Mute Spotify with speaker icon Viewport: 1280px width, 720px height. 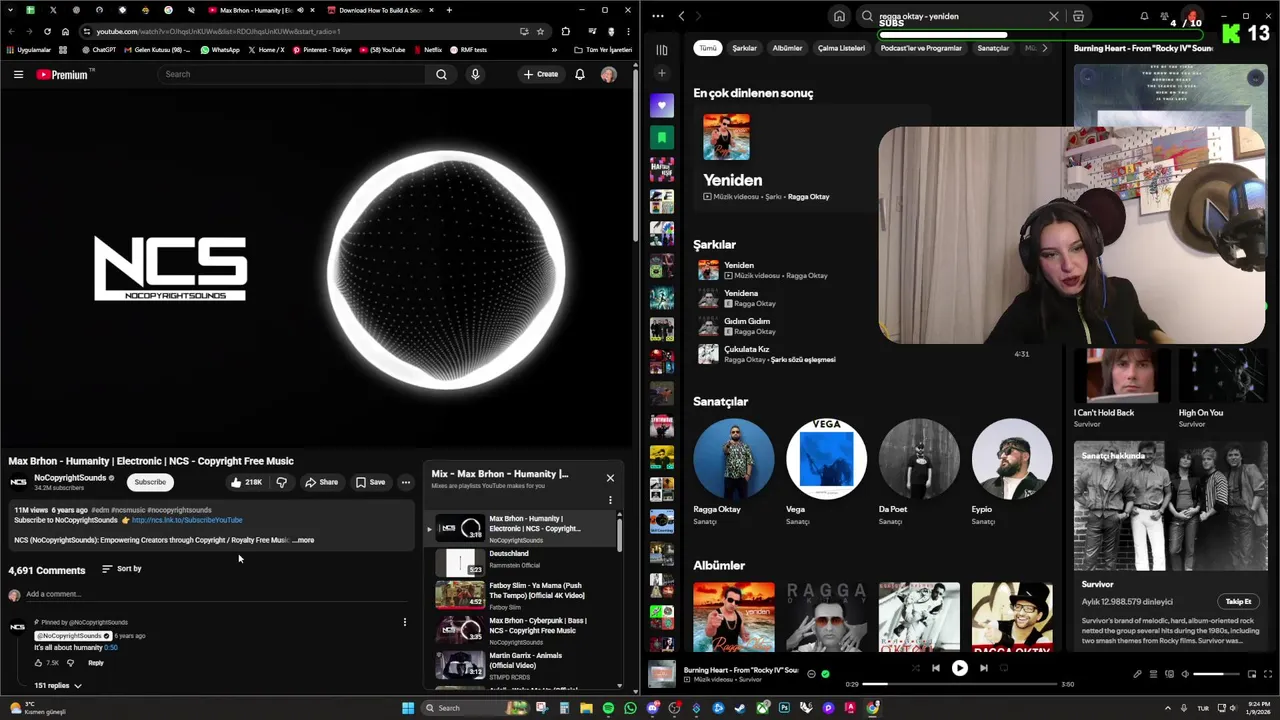tap(1185, 674)
